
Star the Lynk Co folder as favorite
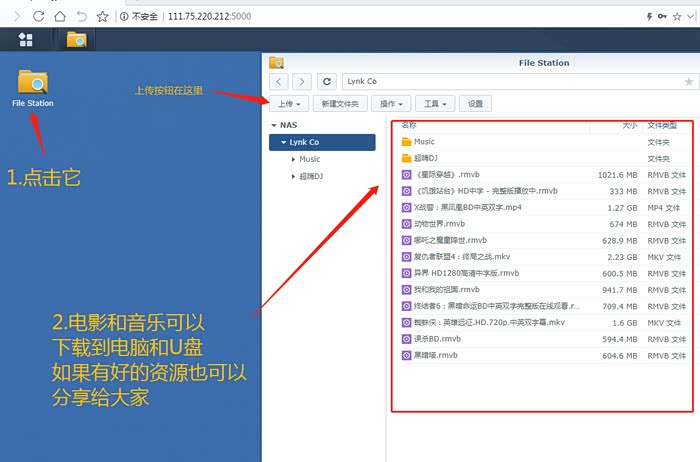click(688, 81)
